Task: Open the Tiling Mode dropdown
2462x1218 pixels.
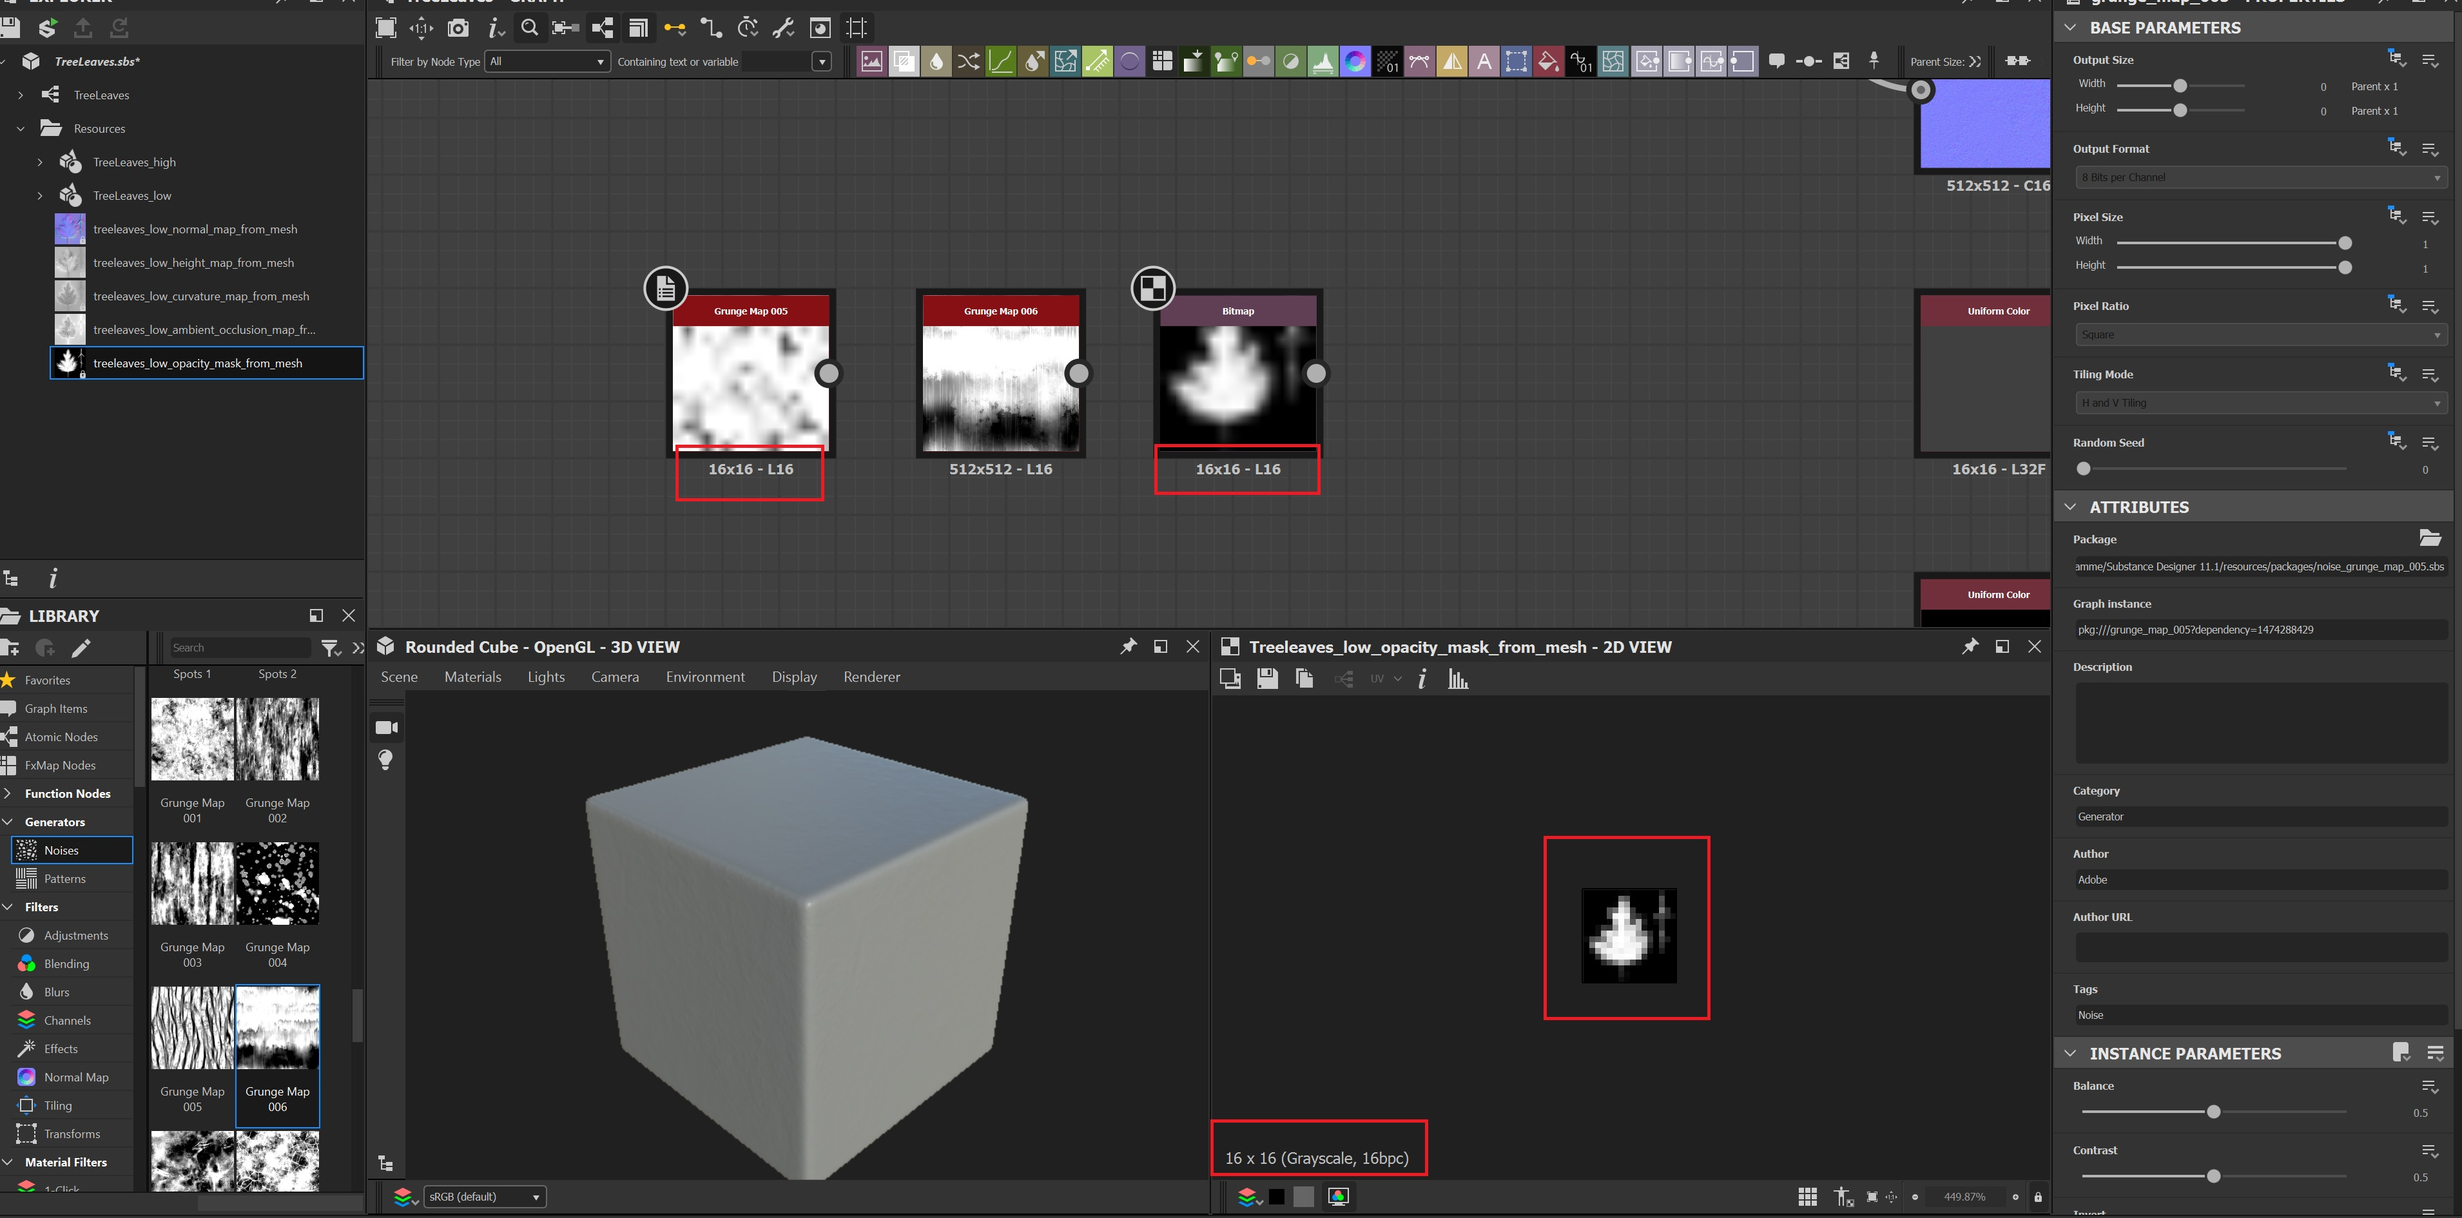Action: 2260,403
